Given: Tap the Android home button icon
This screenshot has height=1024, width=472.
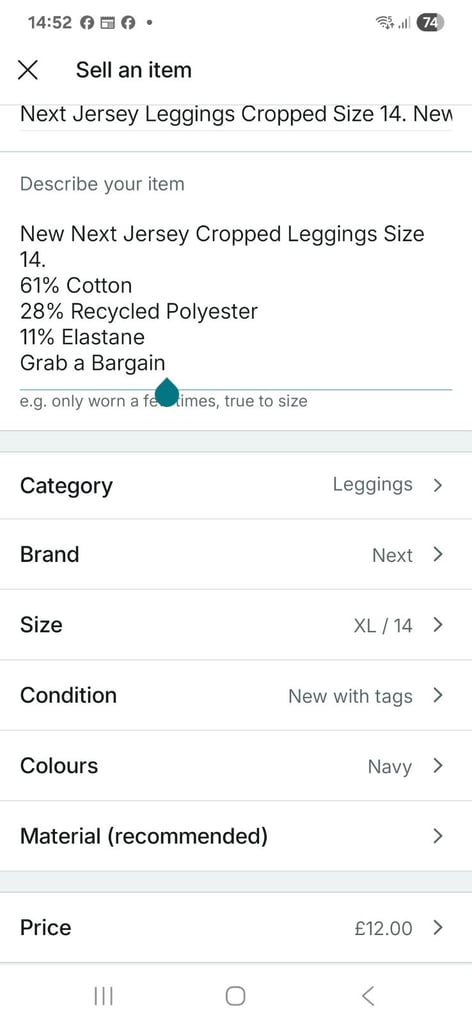Looking at the screenshot, I should tap(235, 995).
